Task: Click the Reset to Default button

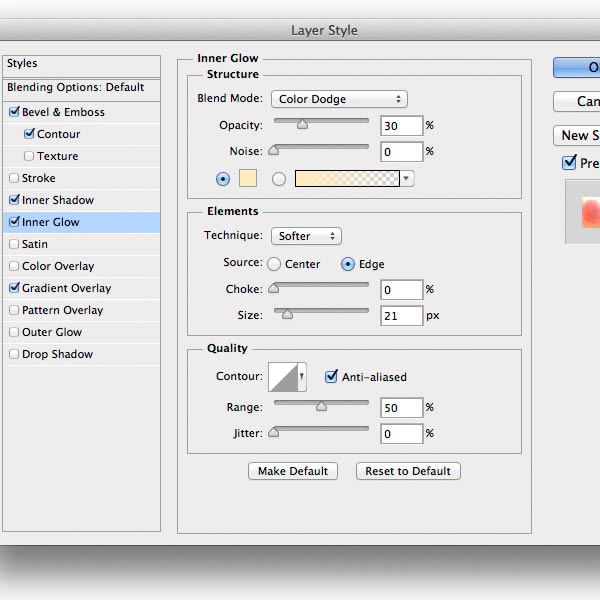Action: tap(408, 471)
